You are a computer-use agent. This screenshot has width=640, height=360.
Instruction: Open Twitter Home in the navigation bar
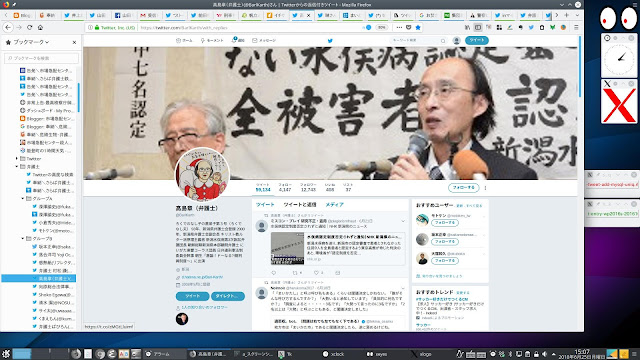pyautogui.click(x=184, y=40)
